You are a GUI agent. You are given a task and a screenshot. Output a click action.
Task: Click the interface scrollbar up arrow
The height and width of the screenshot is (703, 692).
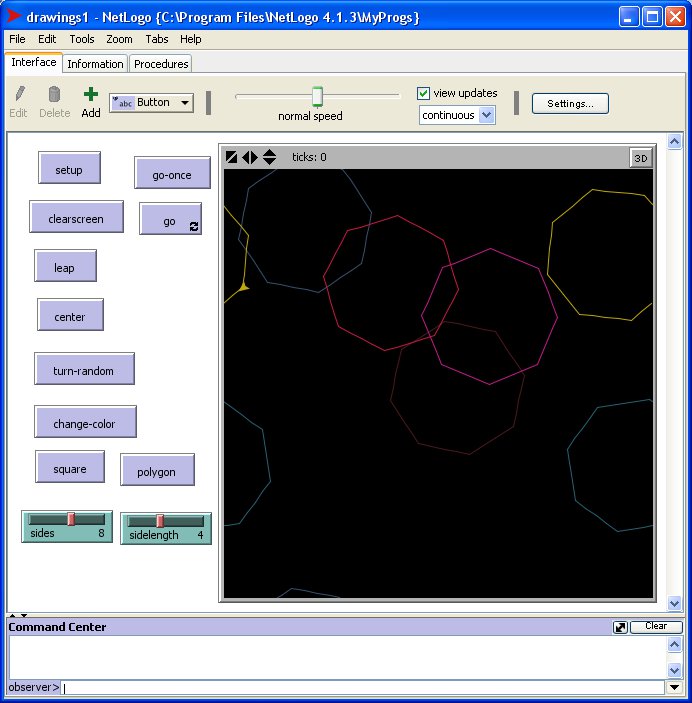tap(675, 142)
